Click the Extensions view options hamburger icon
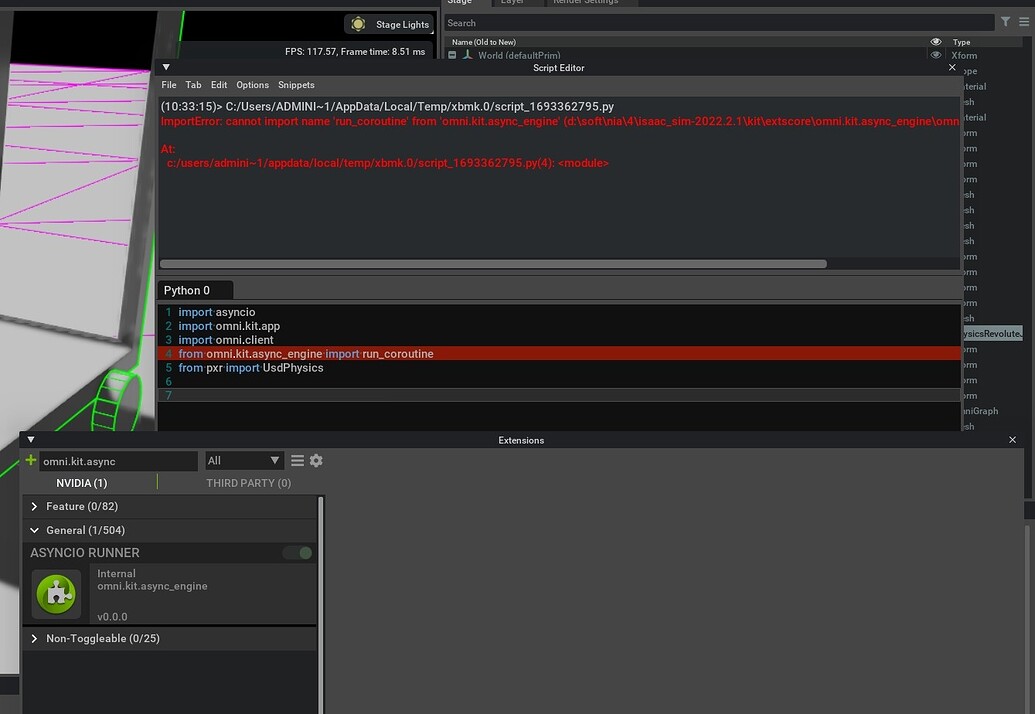1035x714 pixels. click(x=297, y=460)
